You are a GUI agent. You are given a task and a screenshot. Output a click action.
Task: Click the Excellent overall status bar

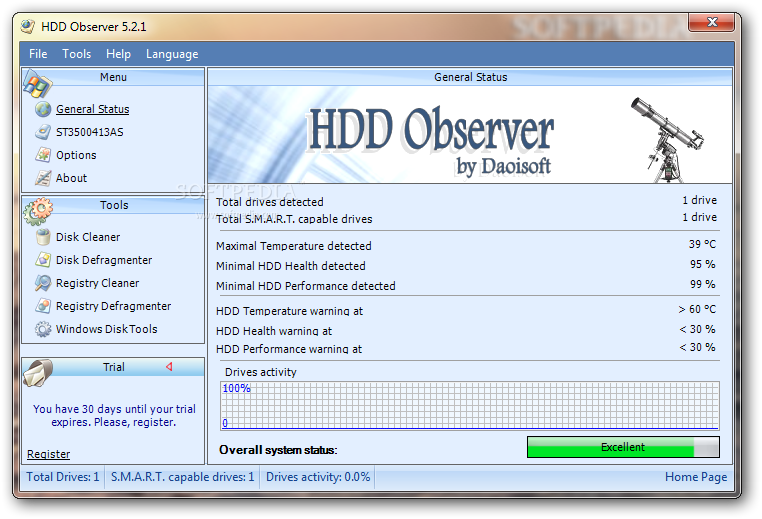623,447
